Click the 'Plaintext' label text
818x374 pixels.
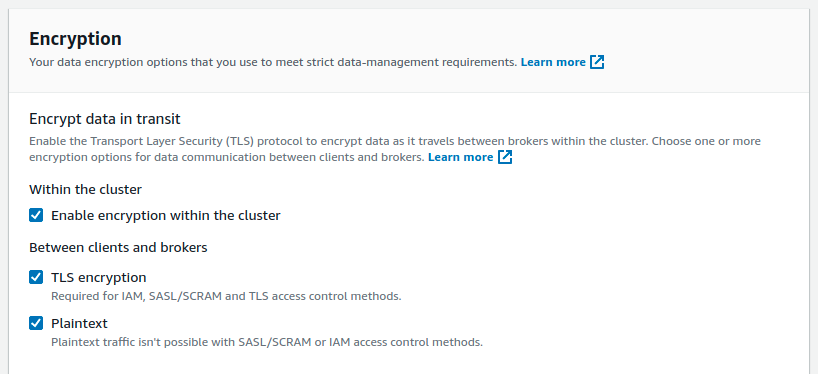pyautogui.click(x=79, y=323)
